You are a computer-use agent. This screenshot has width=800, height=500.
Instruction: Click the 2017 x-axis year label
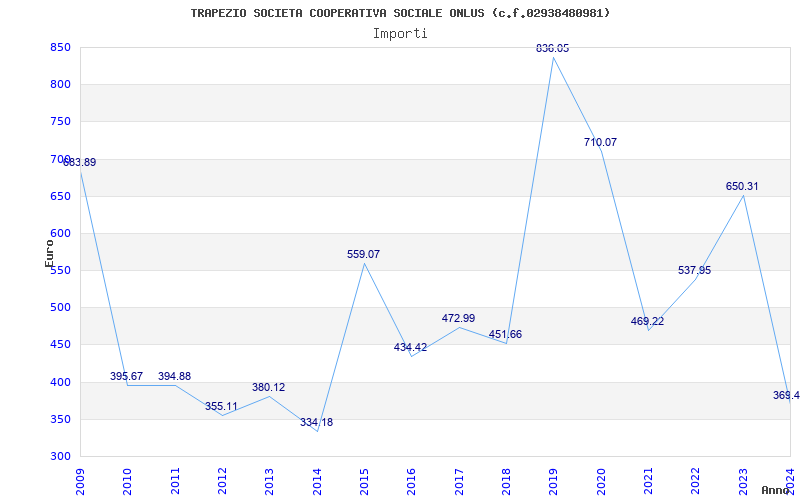click(459, 482)
